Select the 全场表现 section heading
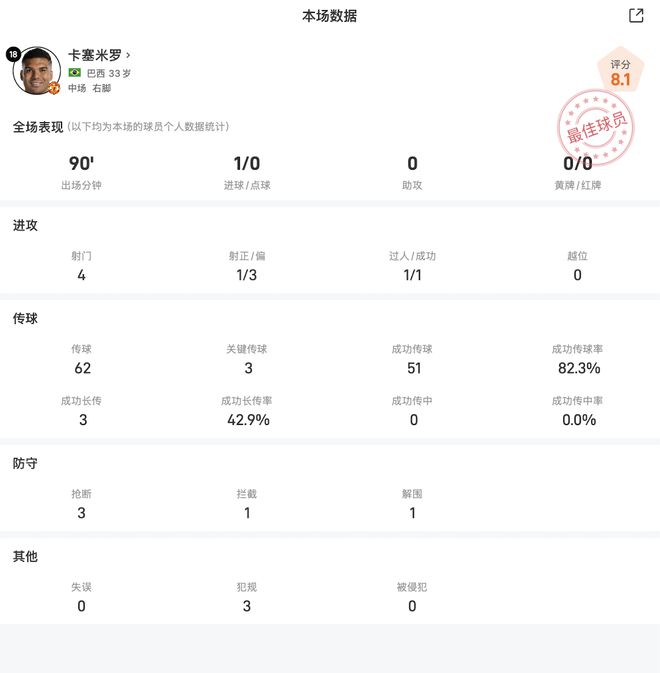The image size is (660, 673). tap(38, 127)
